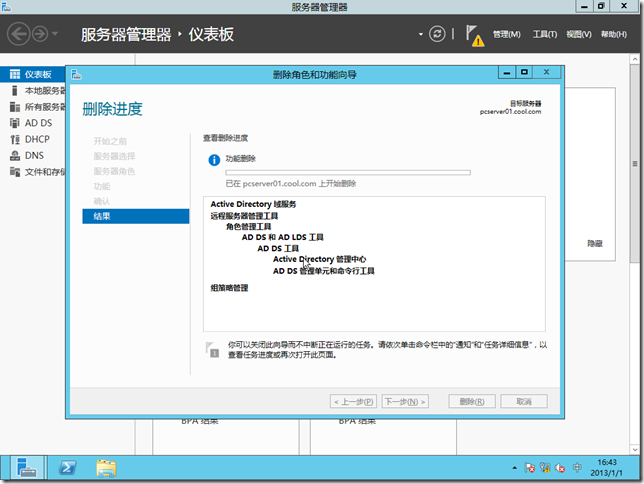Click target server pcserver01.cool.com text
Screen dimensions: 644x484
coord(511,112)
